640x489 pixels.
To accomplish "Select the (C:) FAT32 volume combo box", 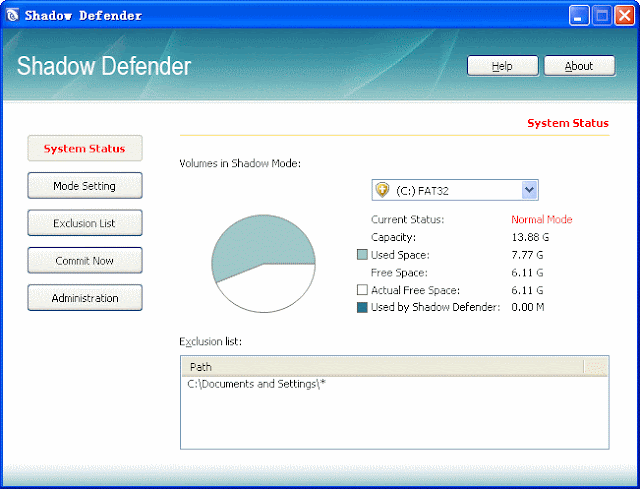I will pos(455,190).
